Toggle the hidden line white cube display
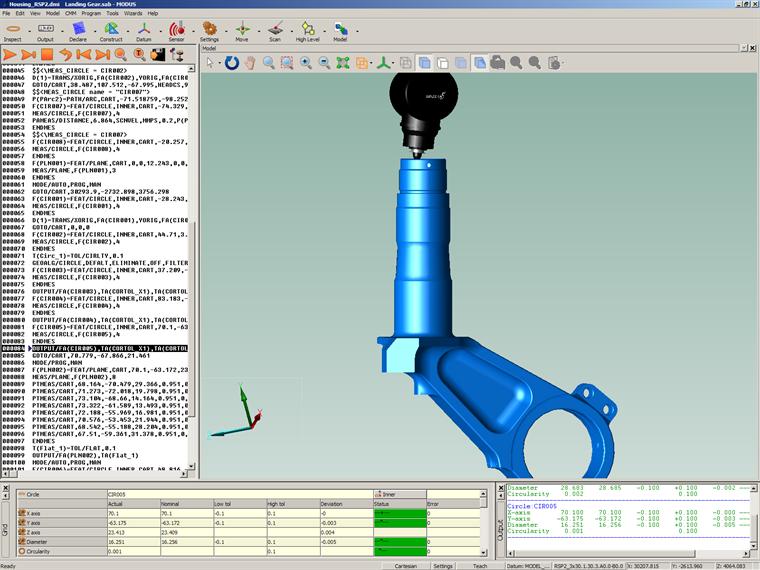Image resolution: width=760 pixels, height=570 pixels. tap(443, 63)
